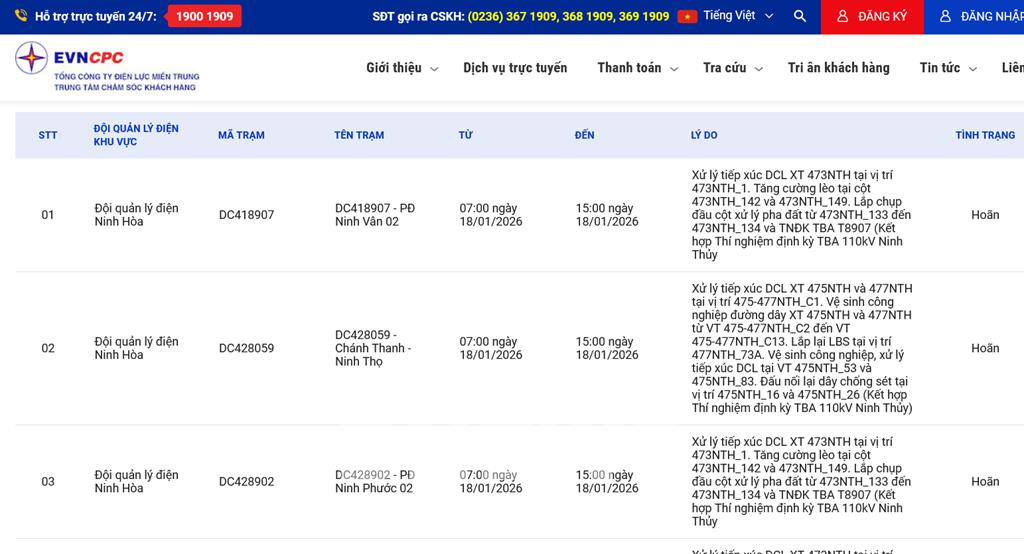
Task: Click station code DC428902 in row 03
Action: pyautogui.click(x=246, y=482)
